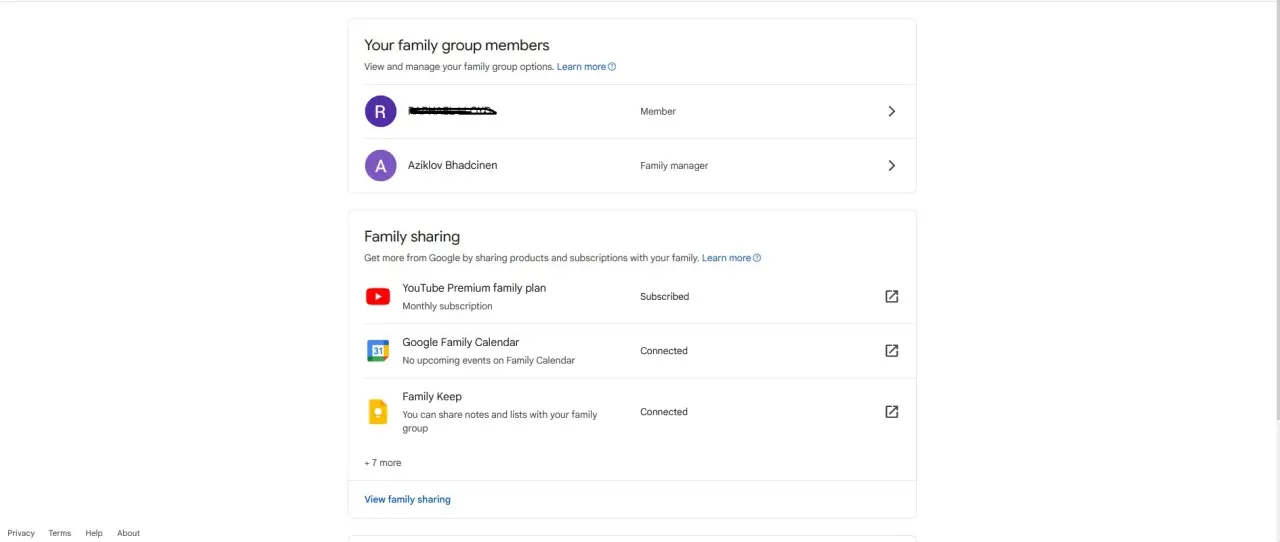The height and width of the screenshot is (542, 1280).
Task: Open Learn more under family group members
Action: pyautogui.click(x=581, y=67)
